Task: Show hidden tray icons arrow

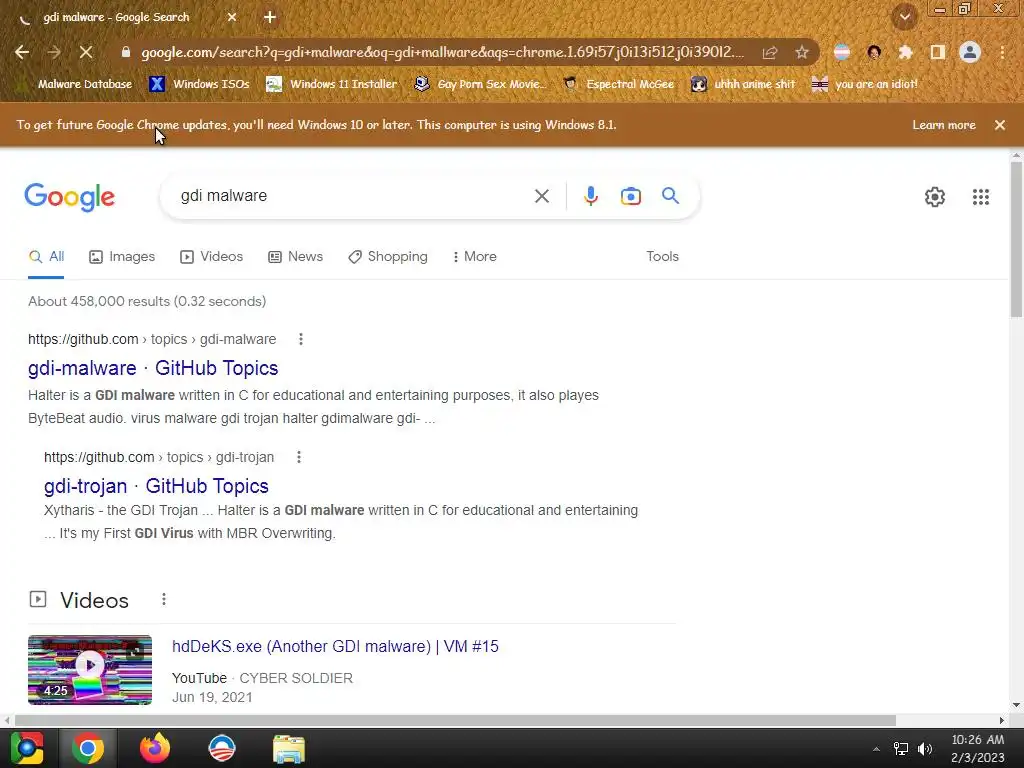Action: pos(876,749)
